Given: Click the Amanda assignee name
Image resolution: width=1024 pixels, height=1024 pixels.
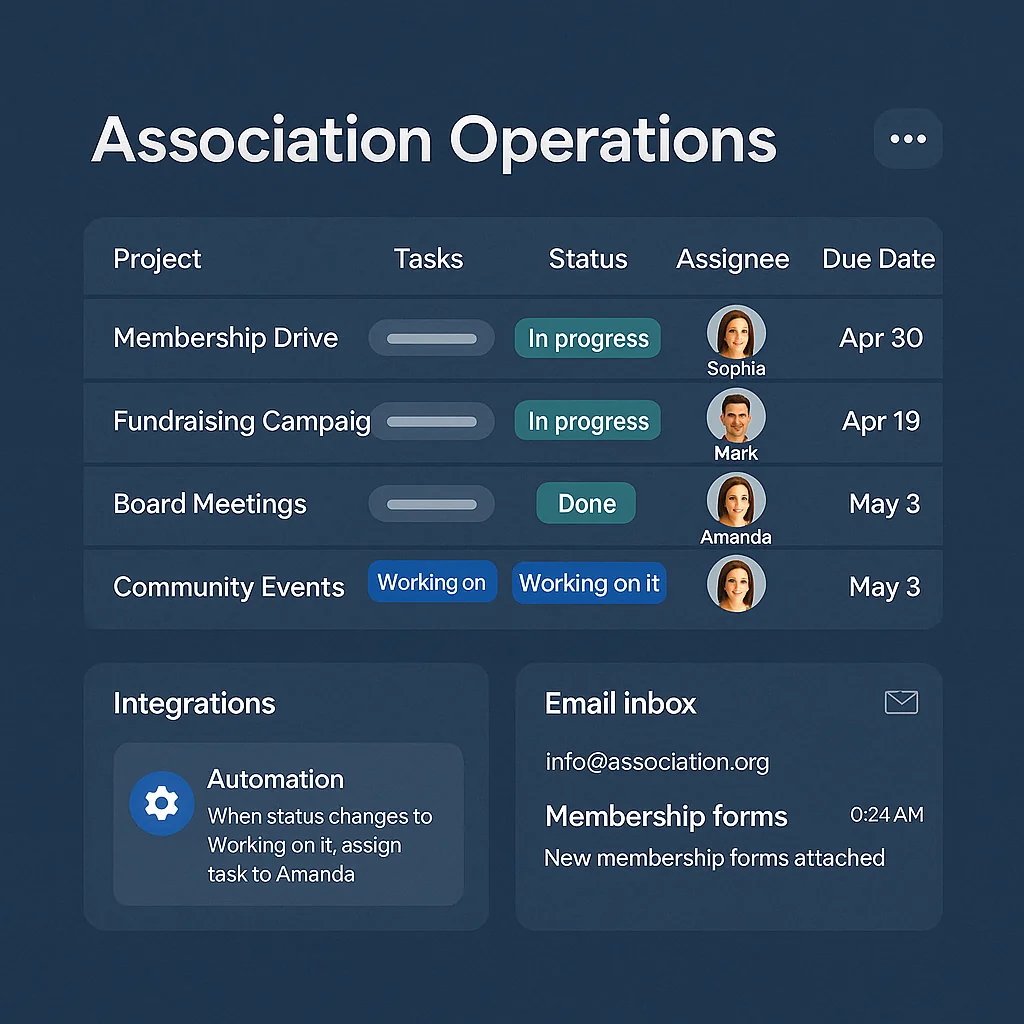Looking at the screenshot, I should pyautogui.click(x=736, y=537).
